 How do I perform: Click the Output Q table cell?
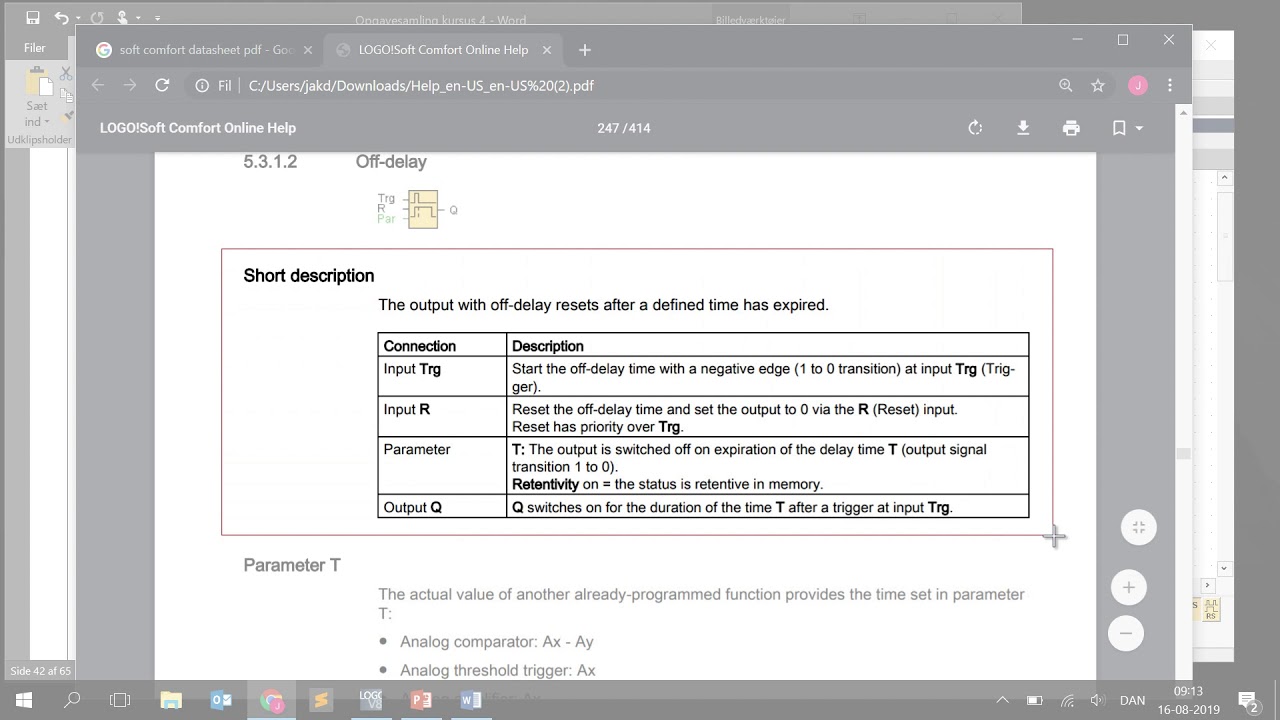442,507
